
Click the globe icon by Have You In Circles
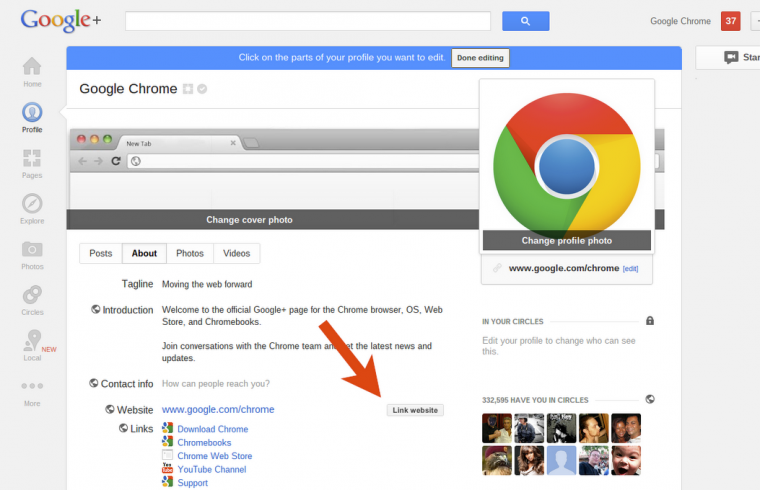click(x=650, y=399)
